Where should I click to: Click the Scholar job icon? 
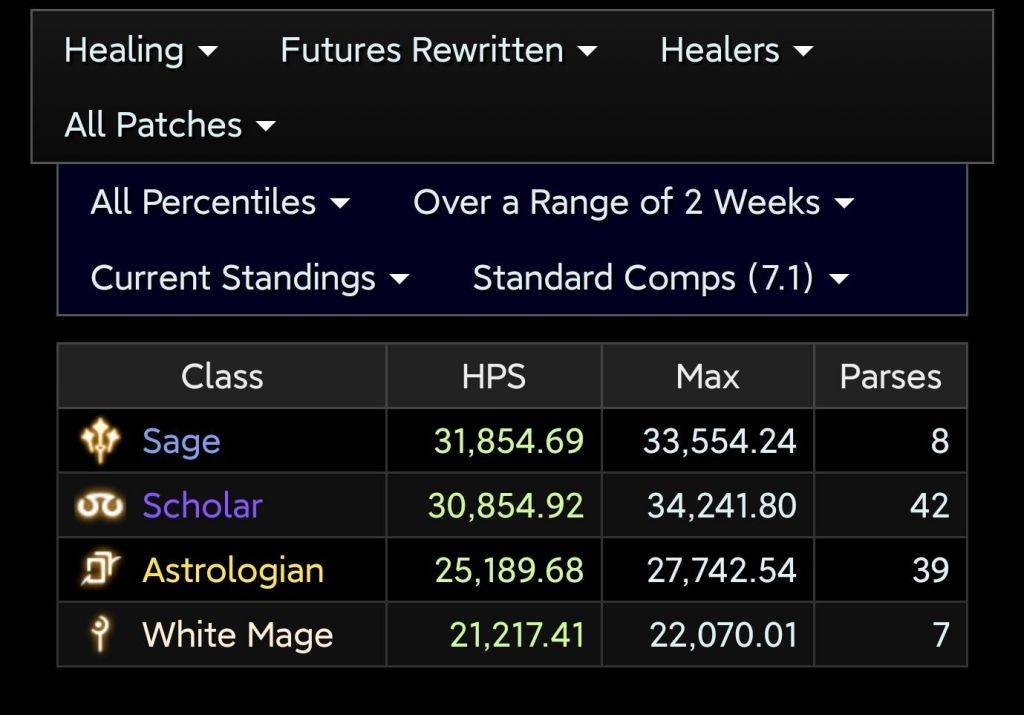(x=100, y=506)
